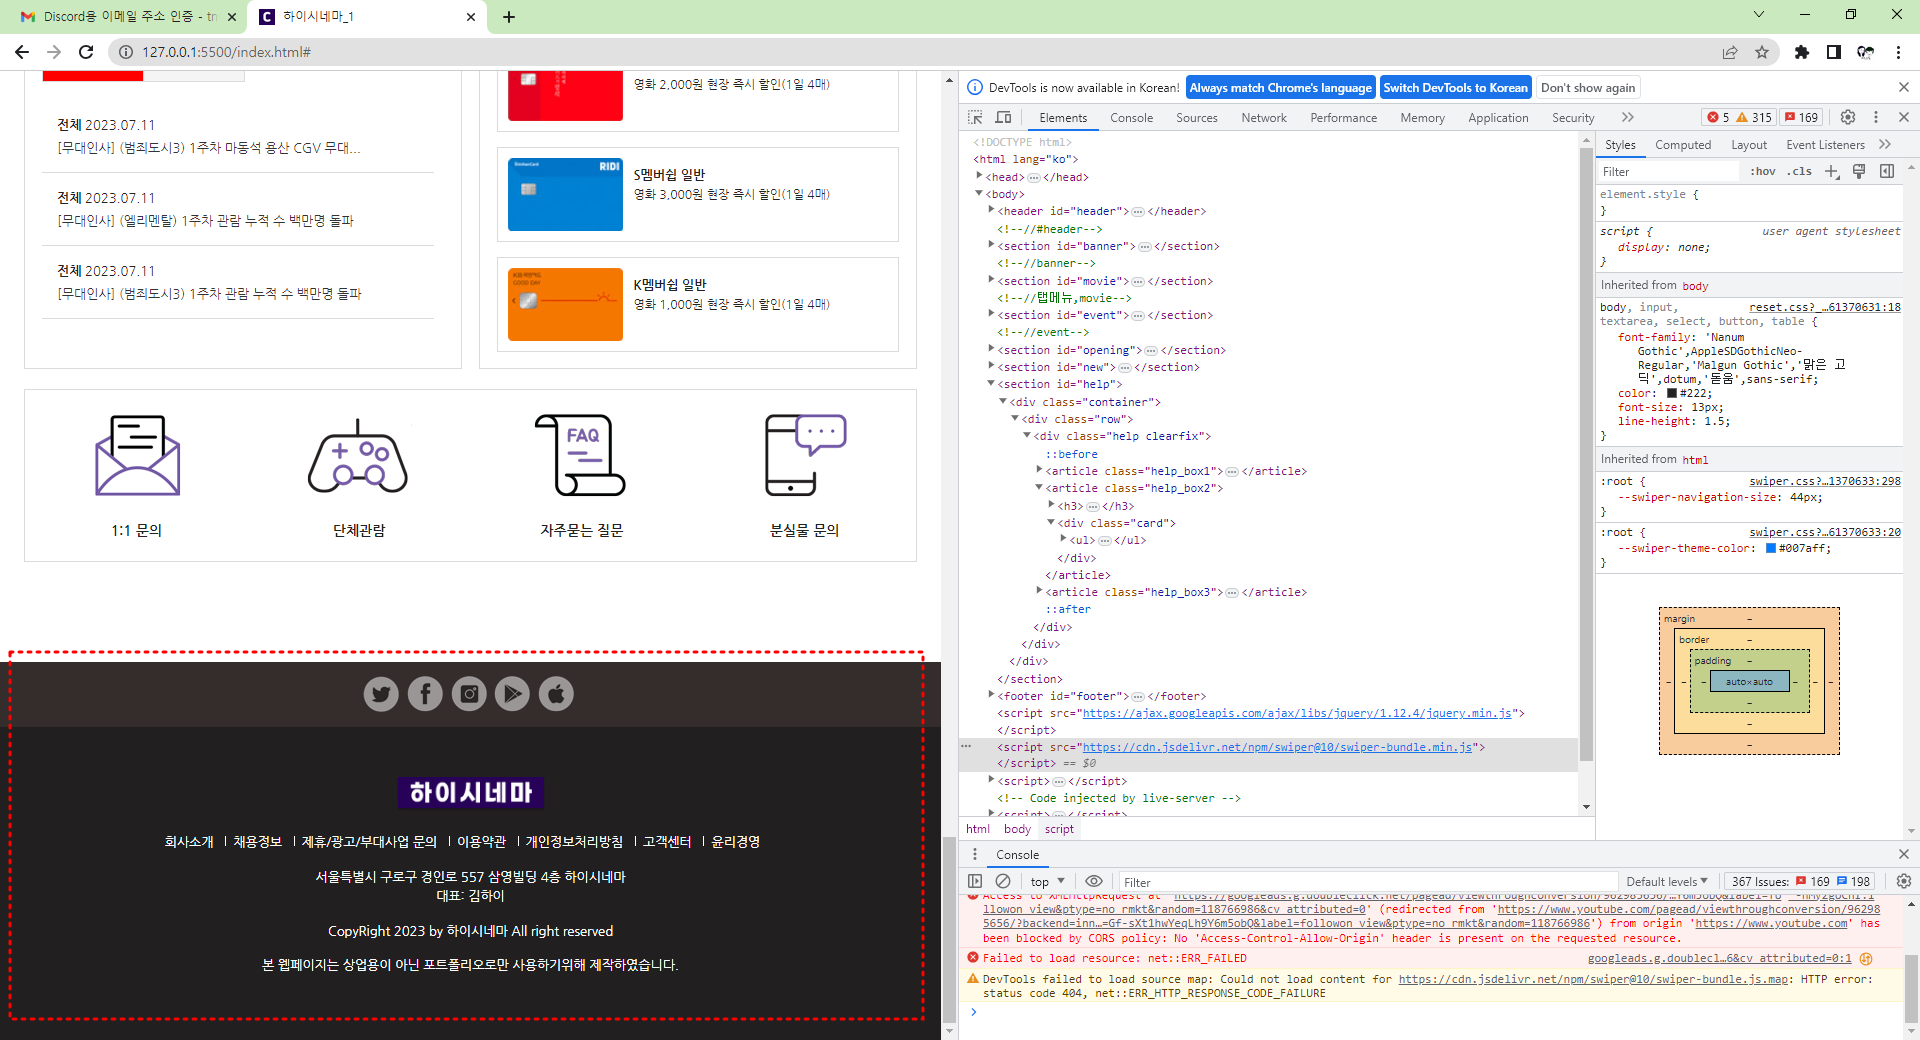Open a new Chrome tab
1920x1040 pixels.
click(509, 17)
